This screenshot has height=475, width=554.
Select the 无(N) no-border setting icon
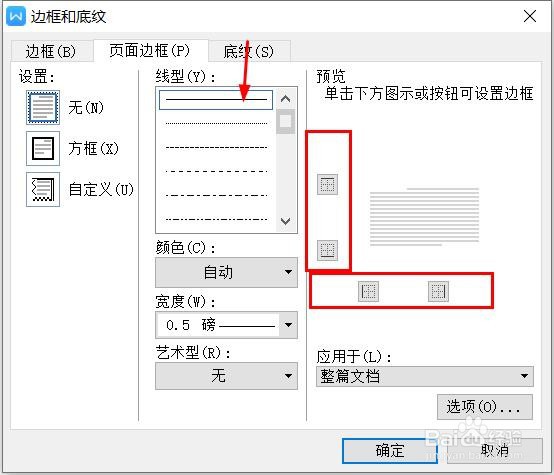(x=43, y=107)
